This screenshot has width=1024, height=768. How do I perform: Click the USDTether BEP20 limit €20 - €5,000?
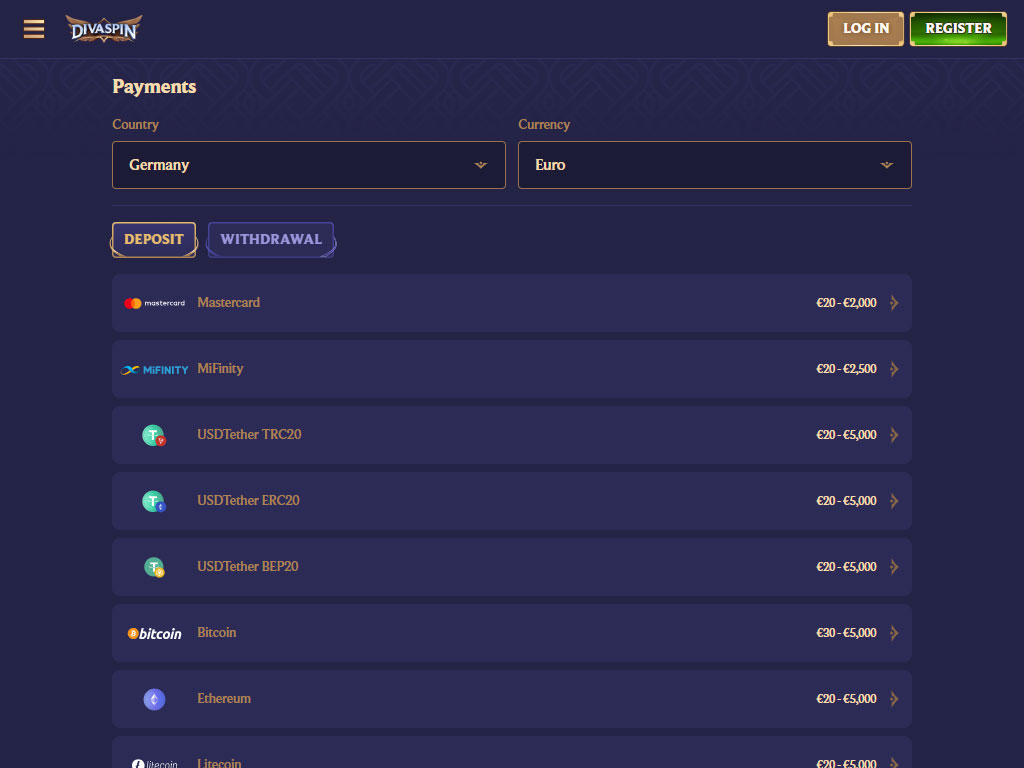[x=846, y=567]
